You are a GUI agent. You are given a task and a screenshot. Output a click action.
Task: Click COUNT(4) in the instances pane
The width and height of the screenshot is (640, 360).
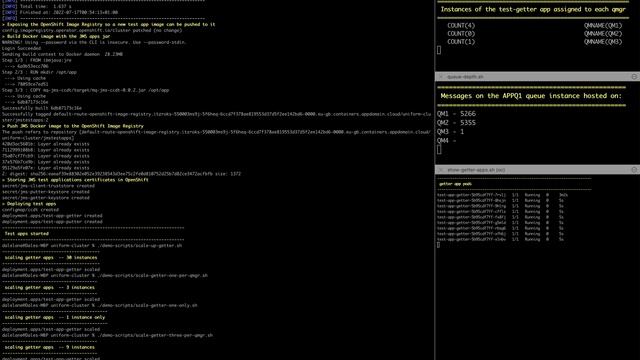[461, 25]
